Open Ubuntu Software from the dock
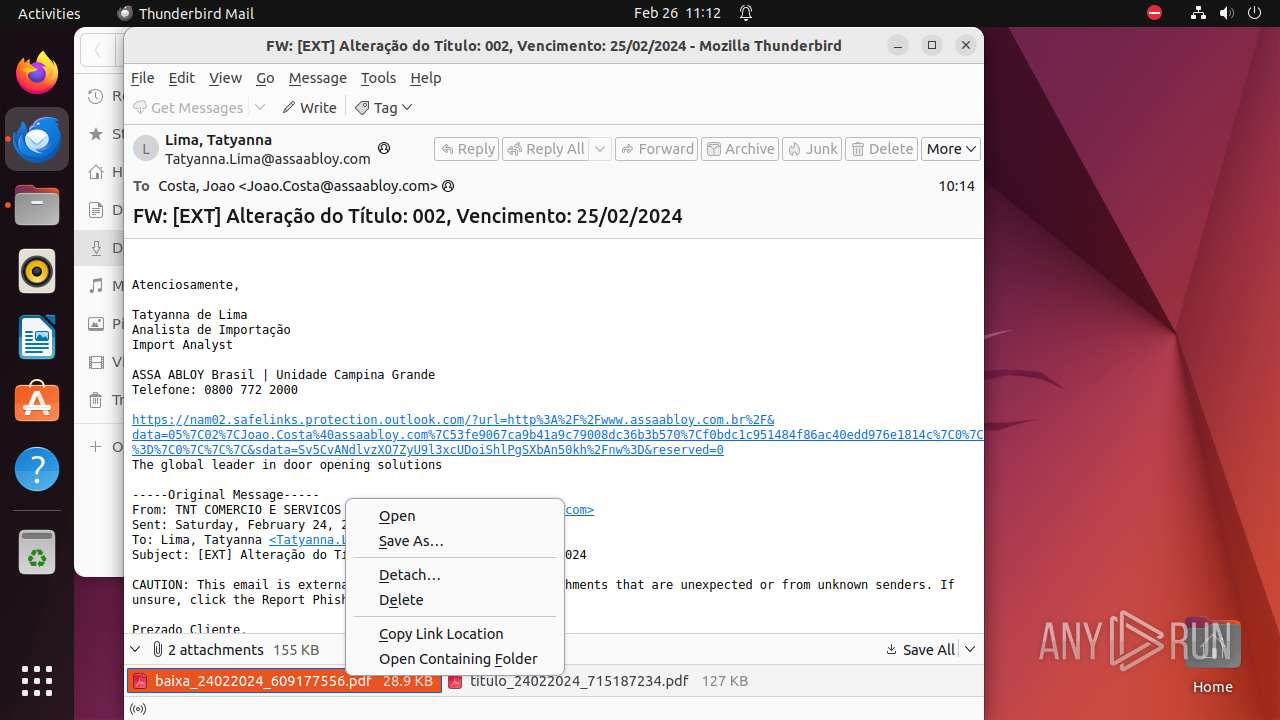This screenshot has height=720, width=1280. click(x=37, y=403)
